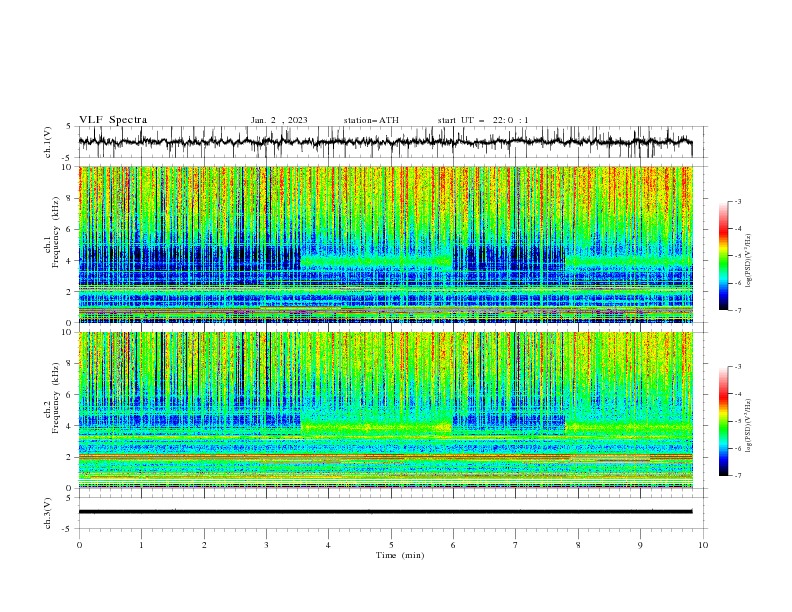Click the "station=ATH" header label

(x=371, y=120)
